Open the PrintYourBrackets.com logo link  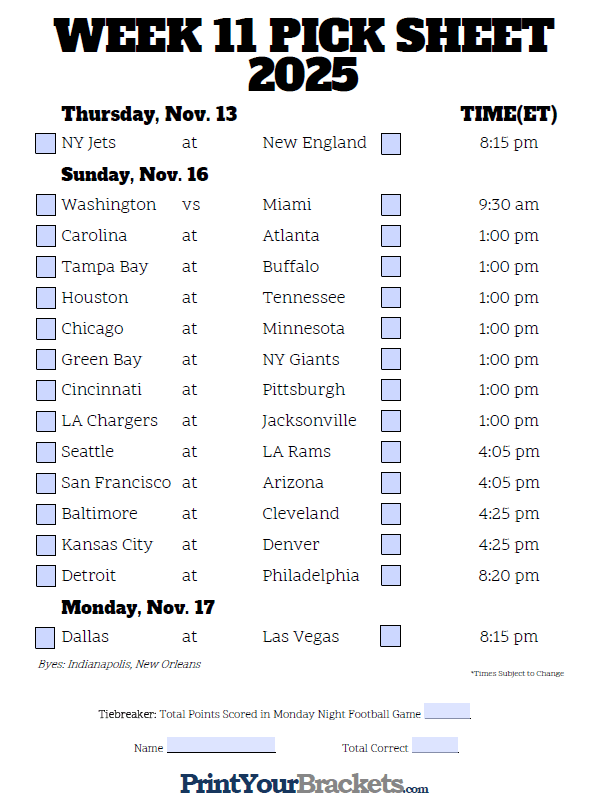304,783
